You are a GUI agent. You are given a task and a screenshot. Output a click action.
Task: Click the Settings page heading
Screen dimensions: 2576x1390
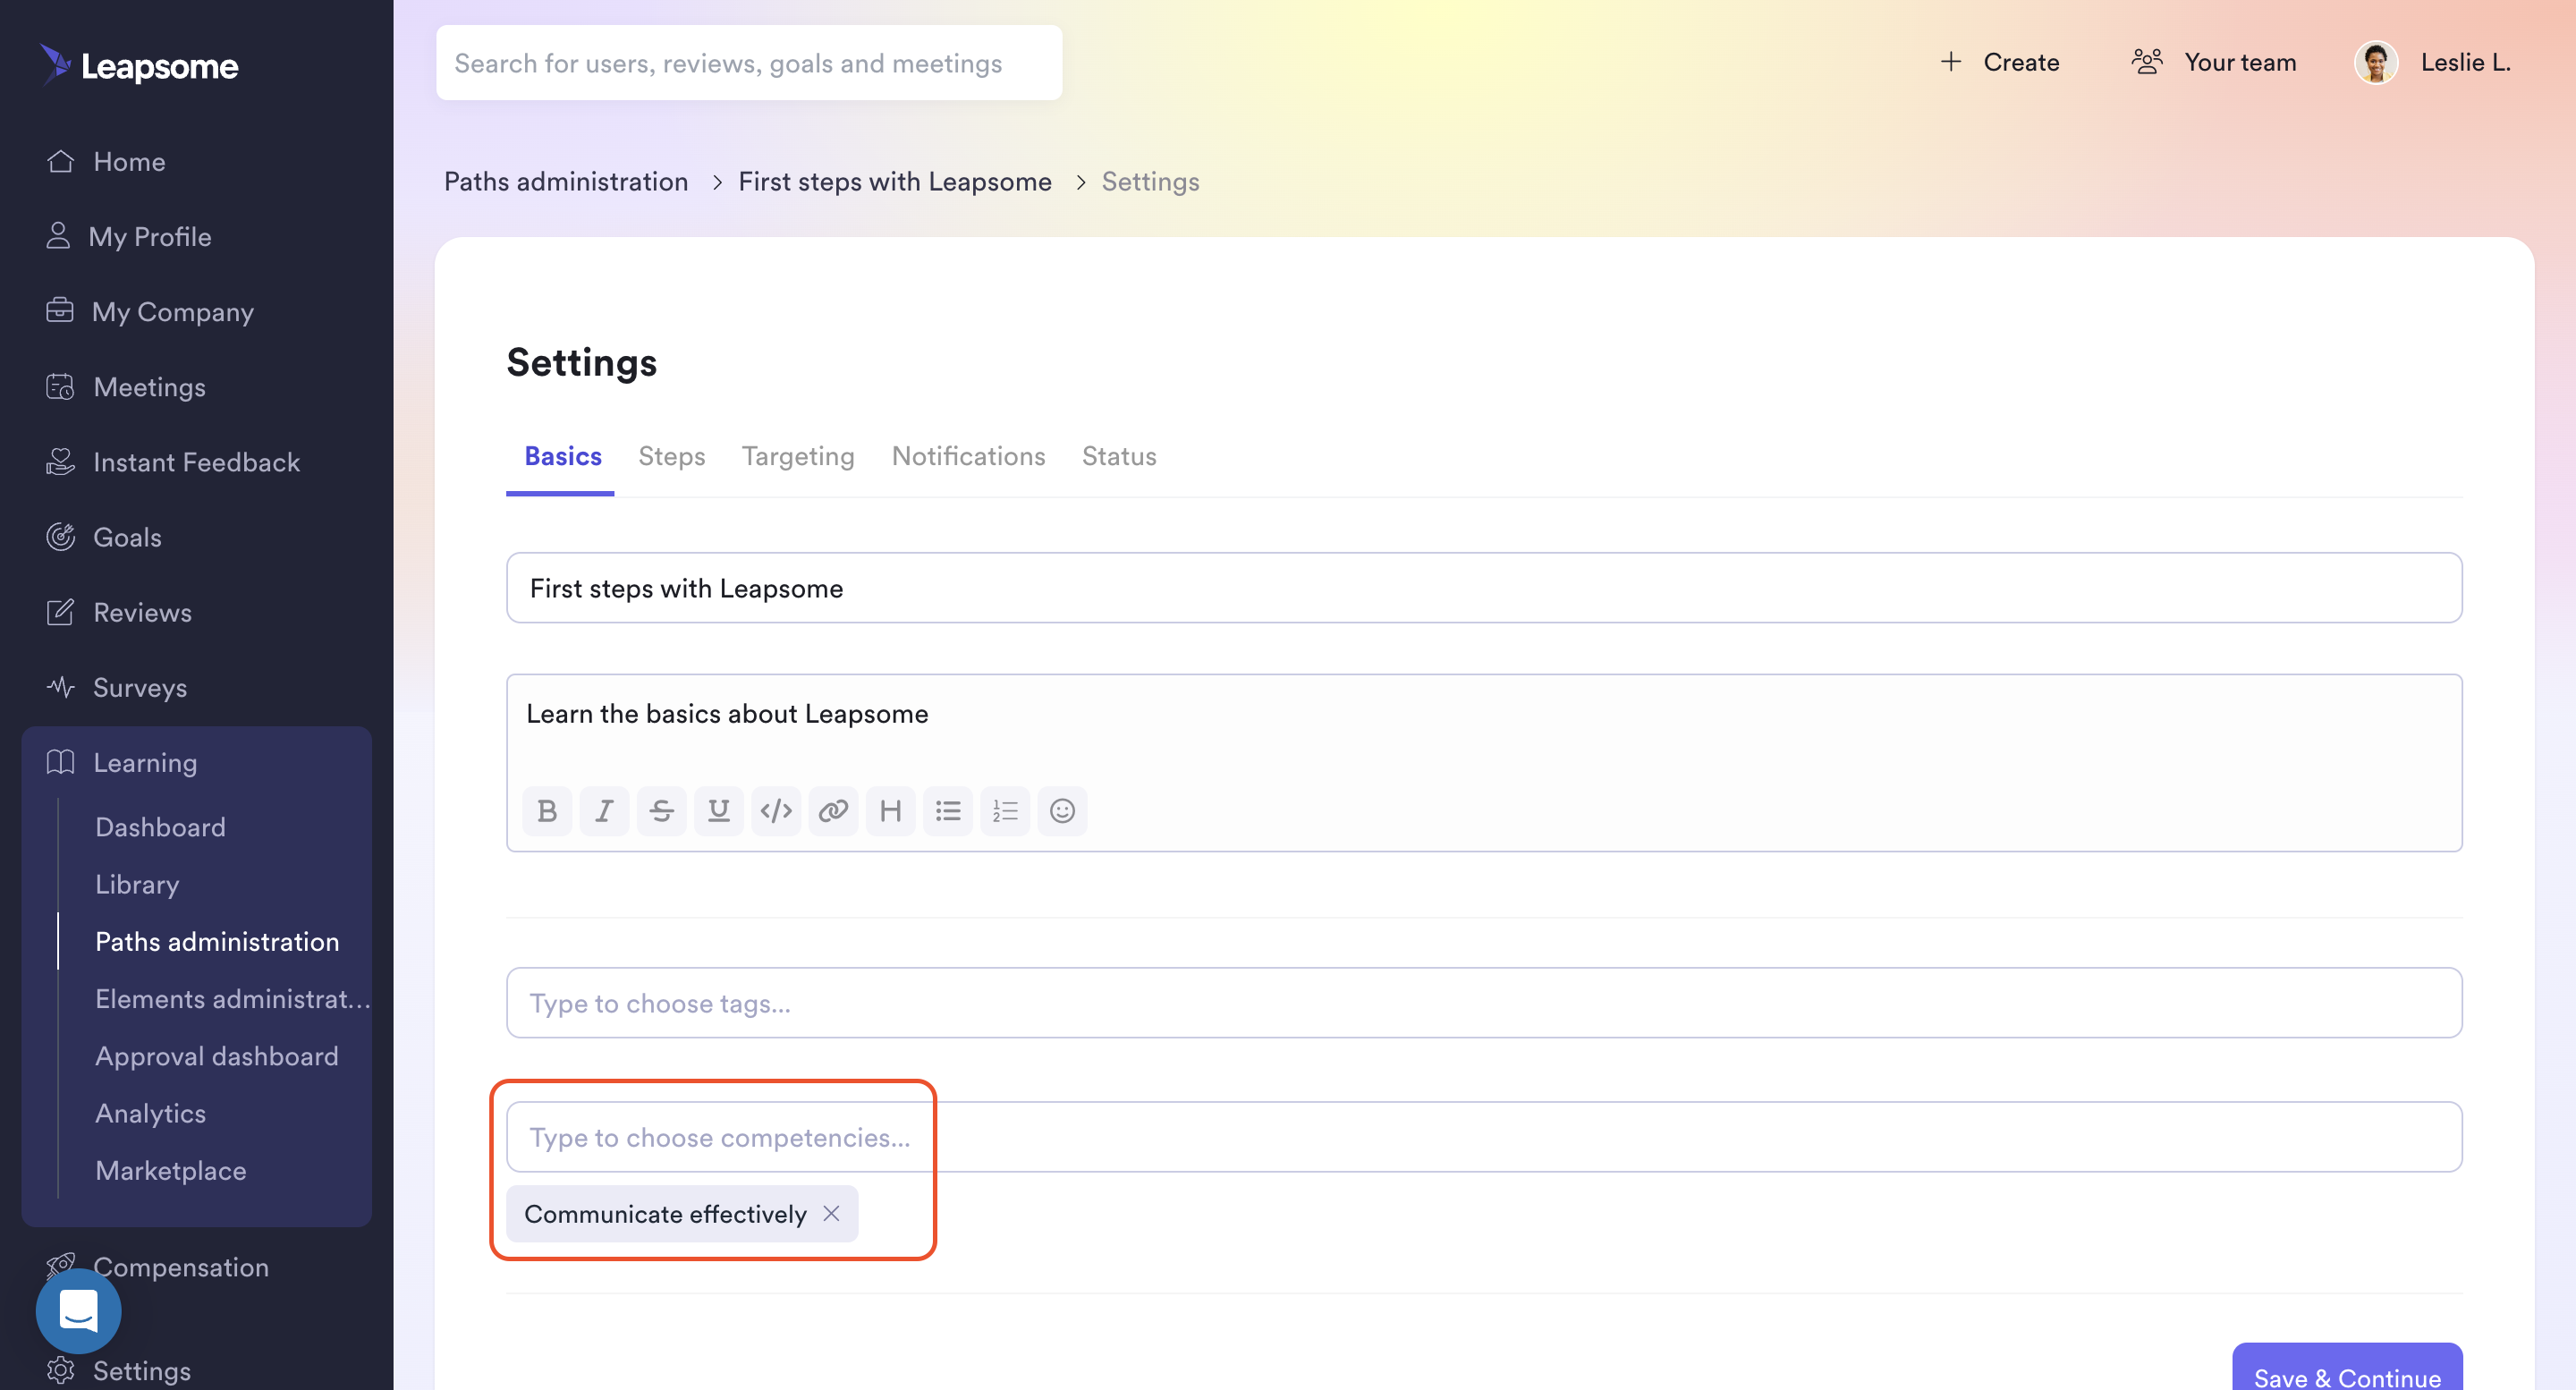pos(581,362)
